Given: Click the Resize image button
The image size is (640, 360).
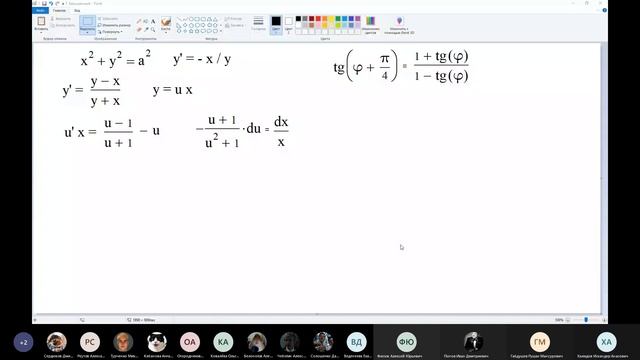Looking at the screenshot, I should (114, 25).
